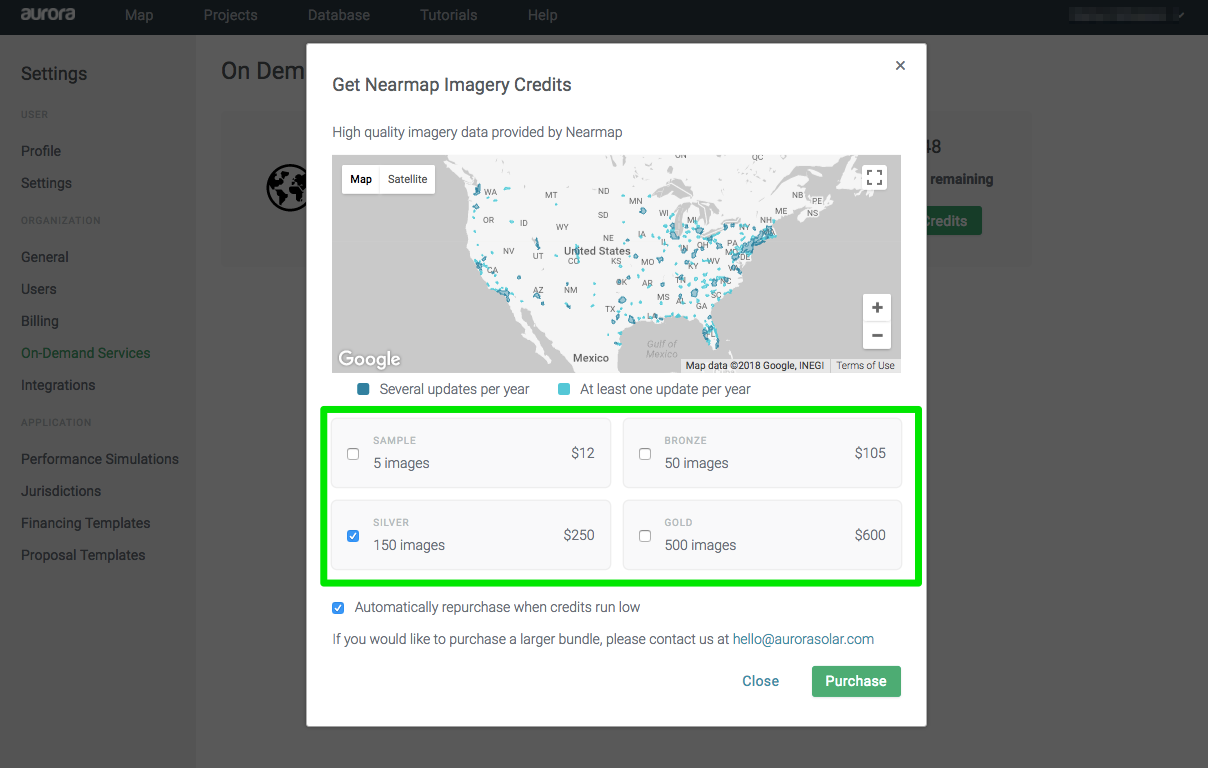This screenshot has width=1208, height=768.
Task: Select the Bronze 50 images checkbox
Action: [645, 454]
